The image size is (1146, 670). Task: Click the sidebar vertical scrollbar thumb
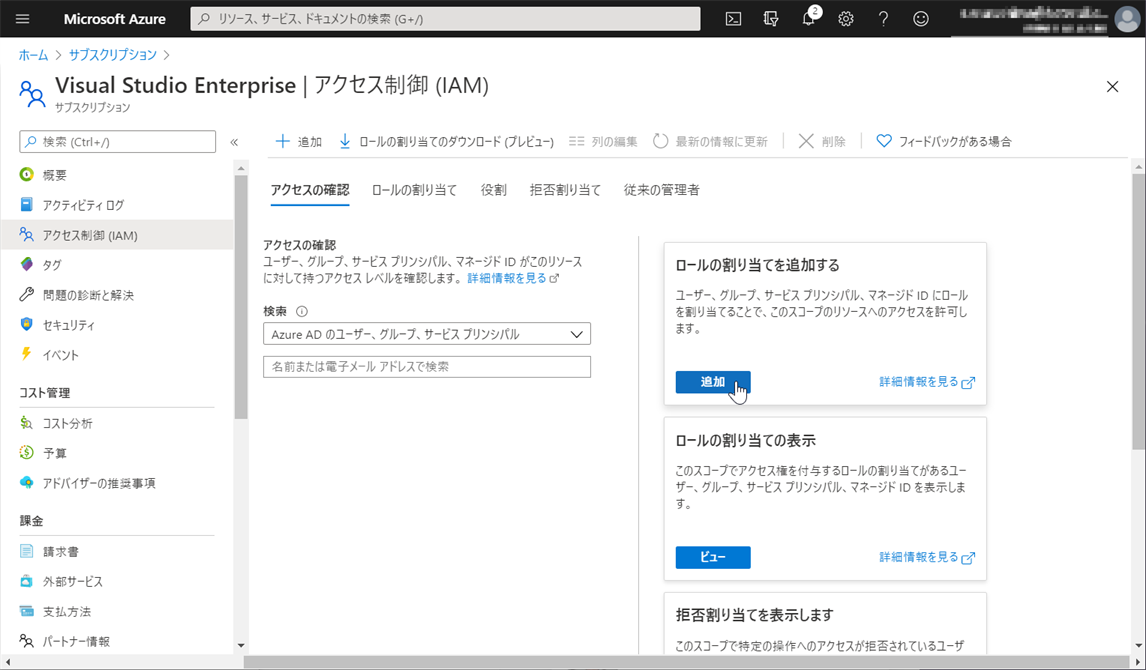tap(241, 297)
